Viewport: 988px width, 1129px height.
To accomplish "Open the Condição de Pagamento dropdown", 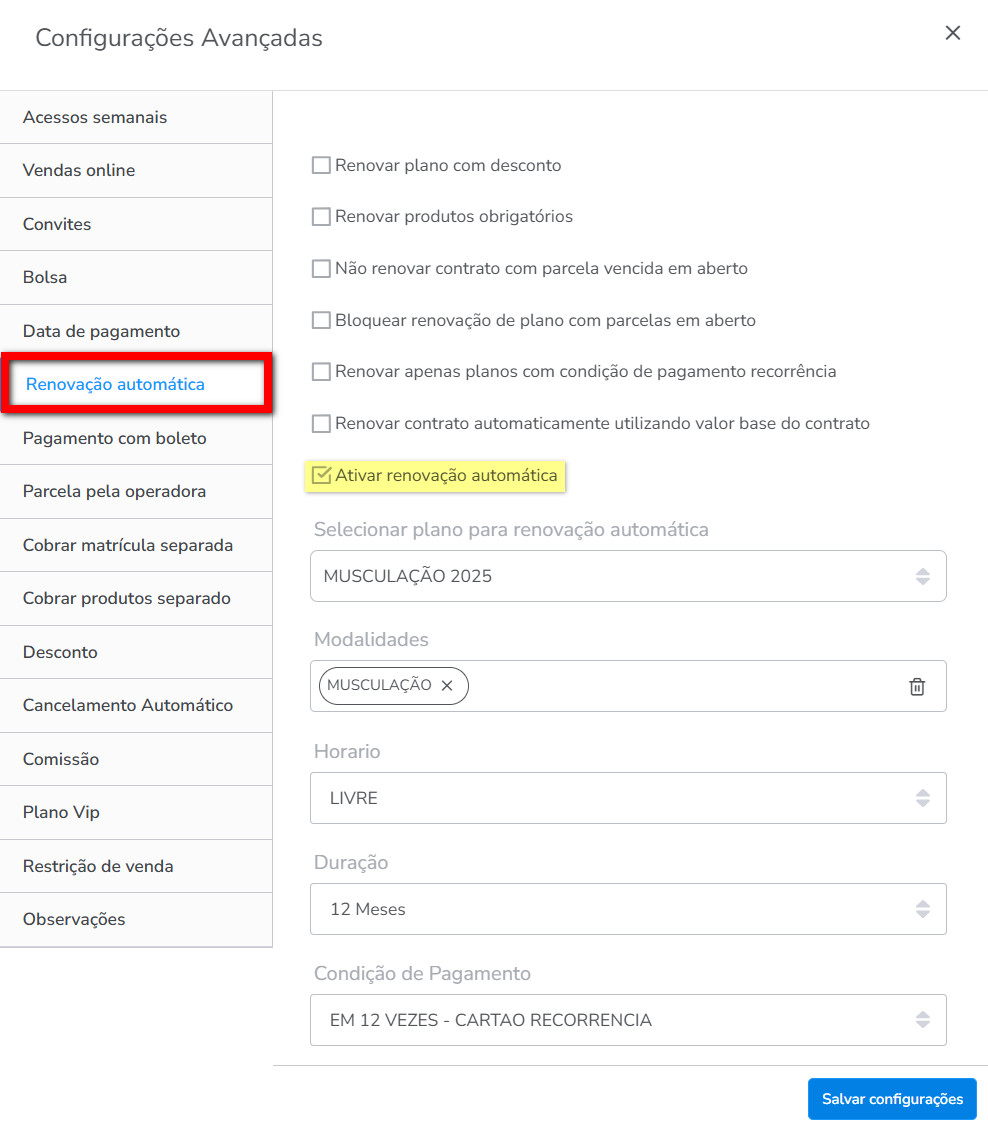I will (x=628, y=1020).
